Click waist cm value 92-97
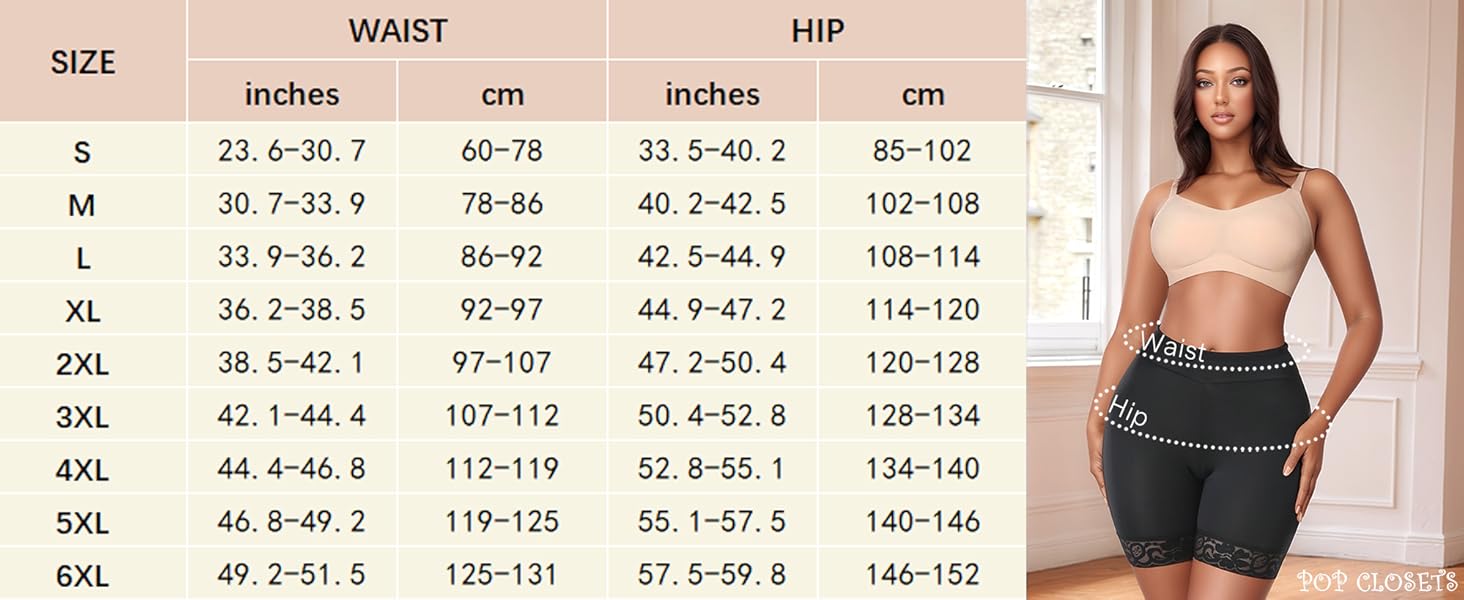The image size is (1464, 600). pos(502,310)
